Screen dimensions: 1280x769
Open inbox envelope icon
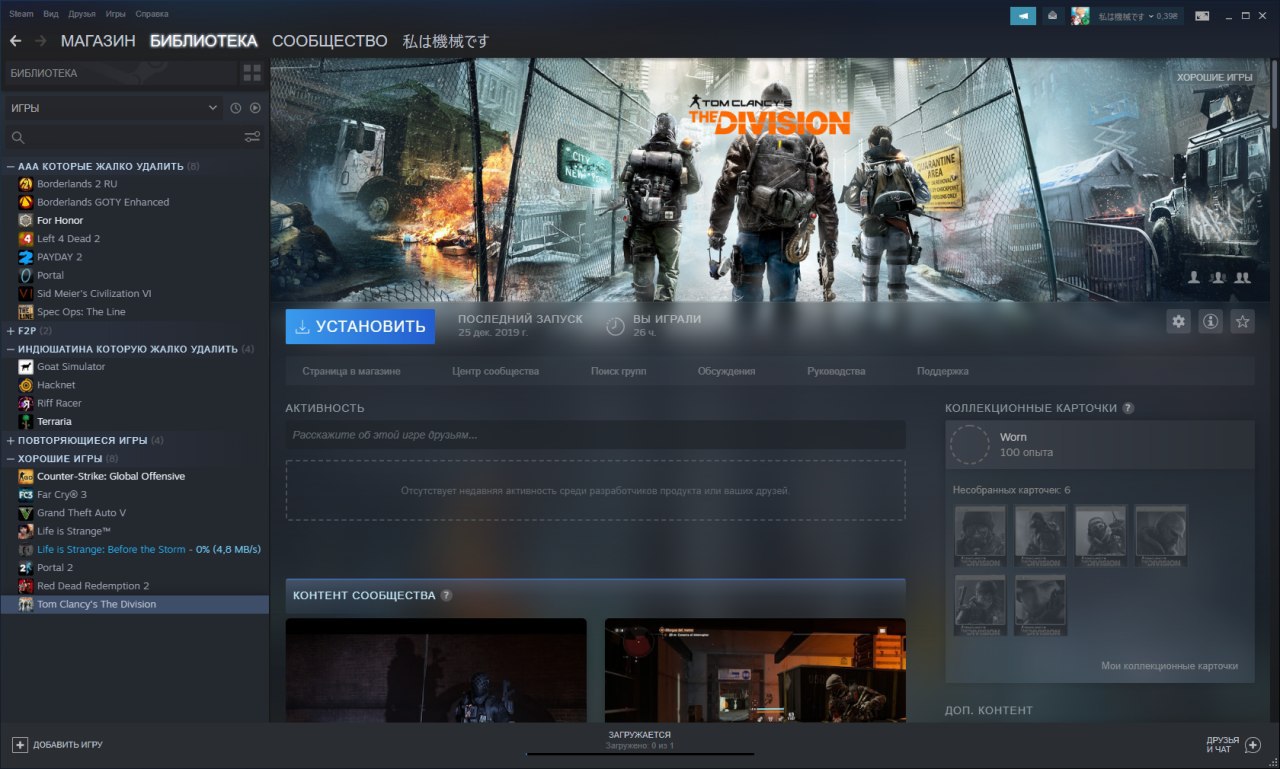tap(1053, 16)
